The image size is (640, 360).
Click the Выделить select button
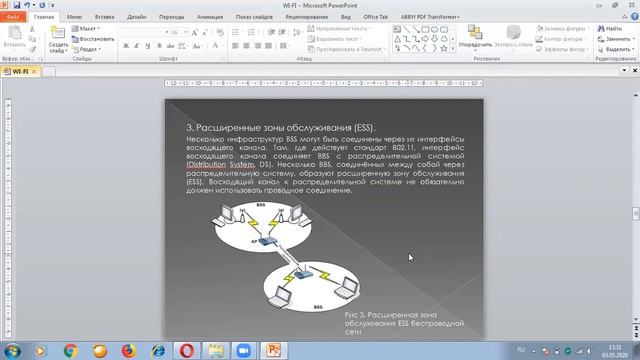(616, 49)
